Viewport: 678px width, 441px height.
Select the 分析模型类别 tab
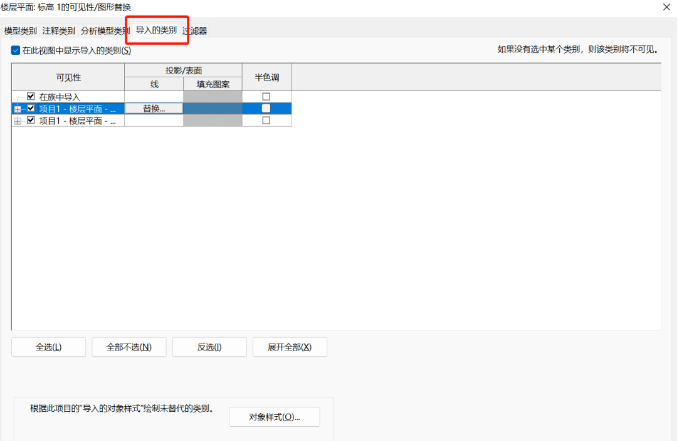click(x=105, y=31)
